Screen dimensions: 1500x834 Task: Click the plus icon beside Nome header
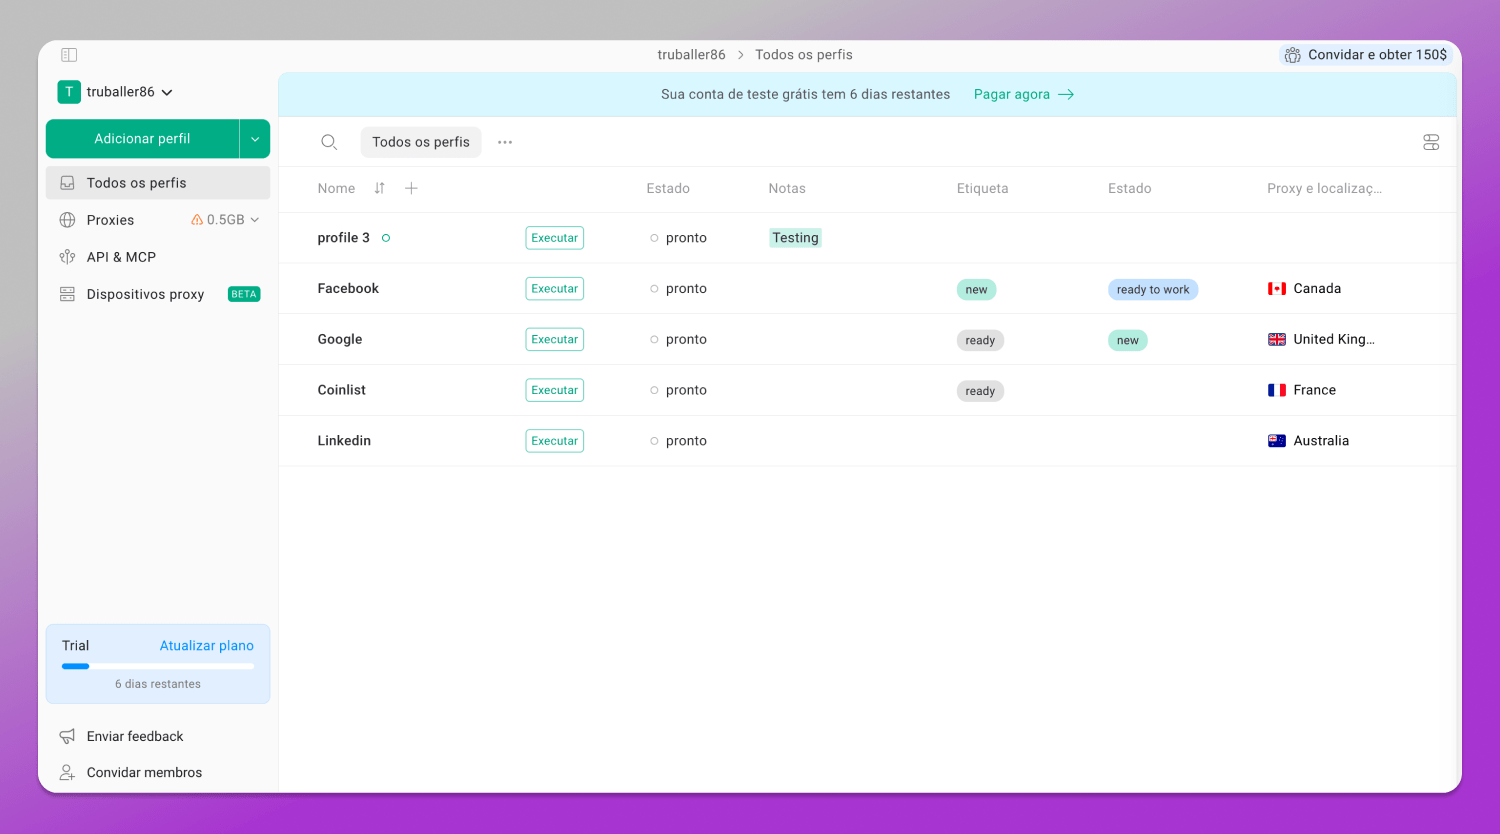[x=411, y=188]
